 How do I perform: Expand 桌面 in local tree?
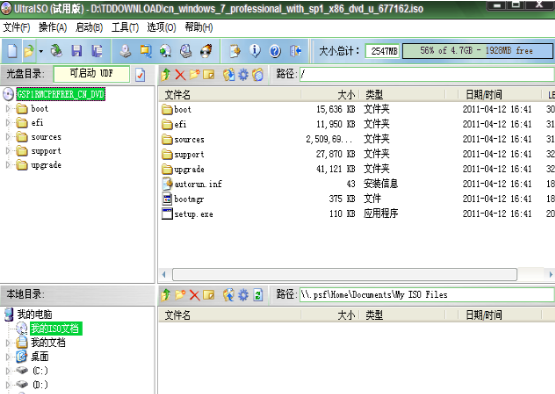point(7,357)
